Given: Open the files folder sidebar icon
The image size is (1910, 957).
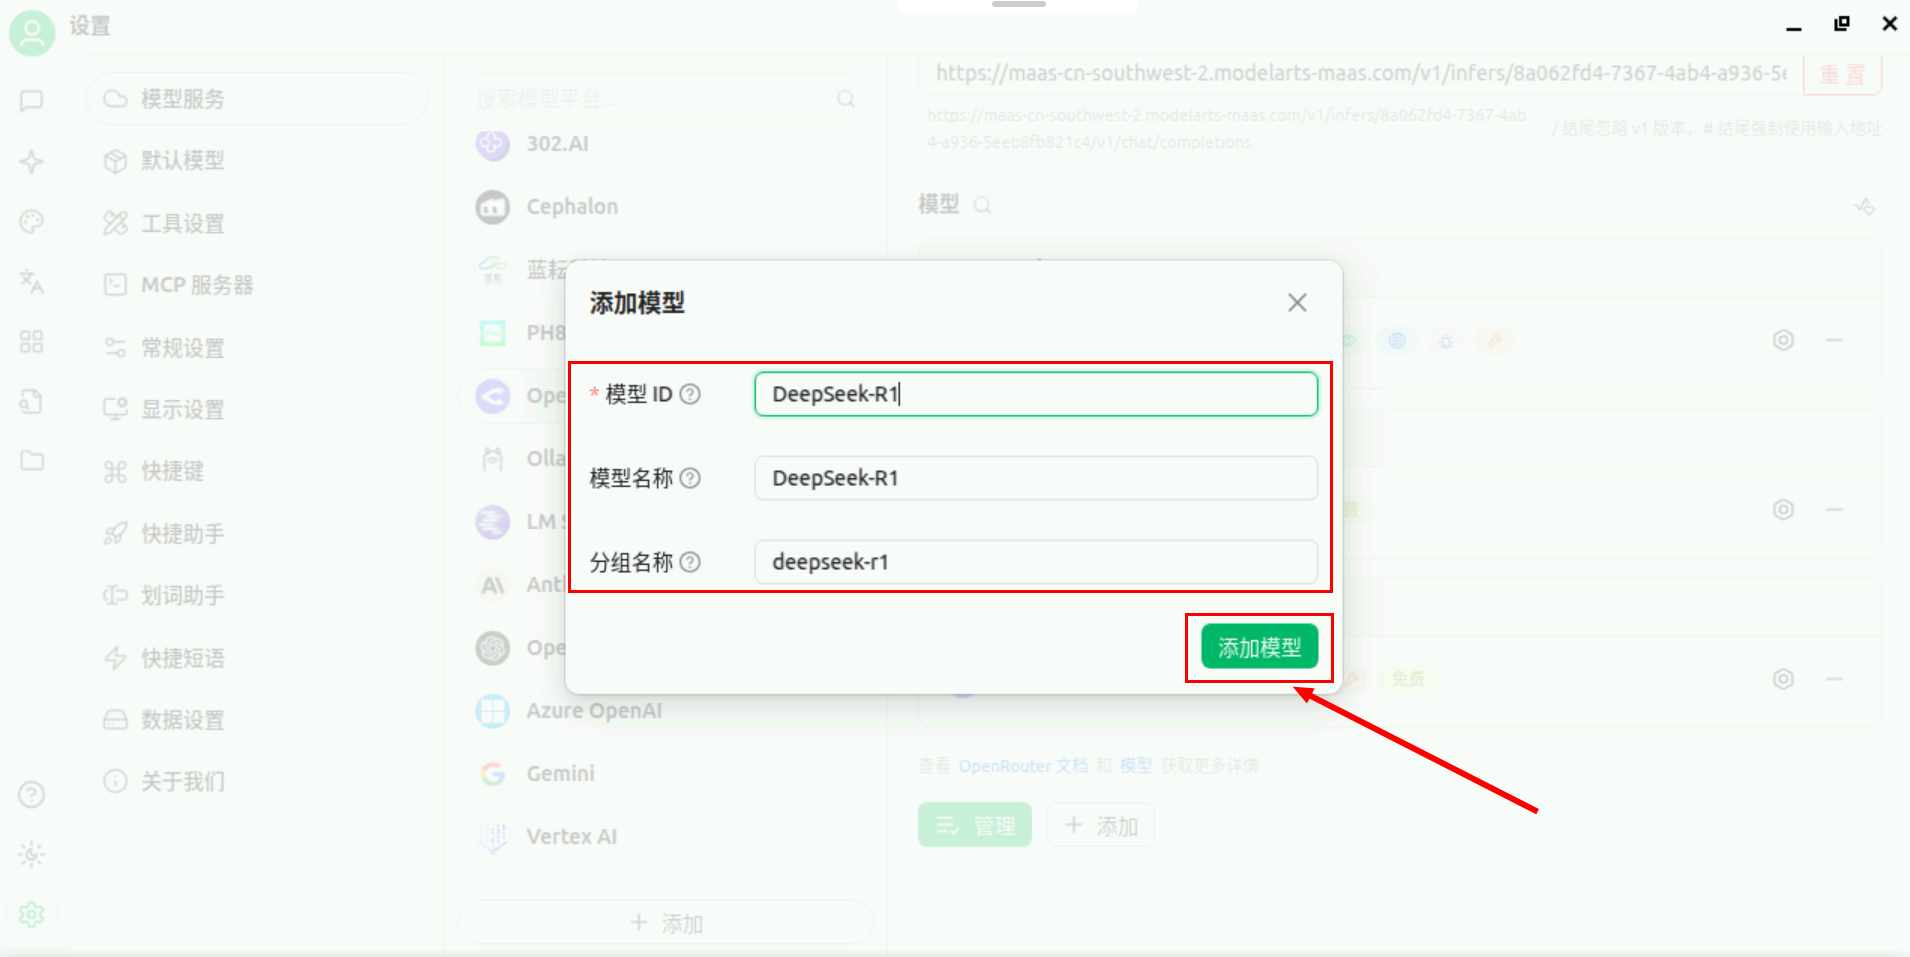Looking at the screenshot, I should [x=32, y=461].
